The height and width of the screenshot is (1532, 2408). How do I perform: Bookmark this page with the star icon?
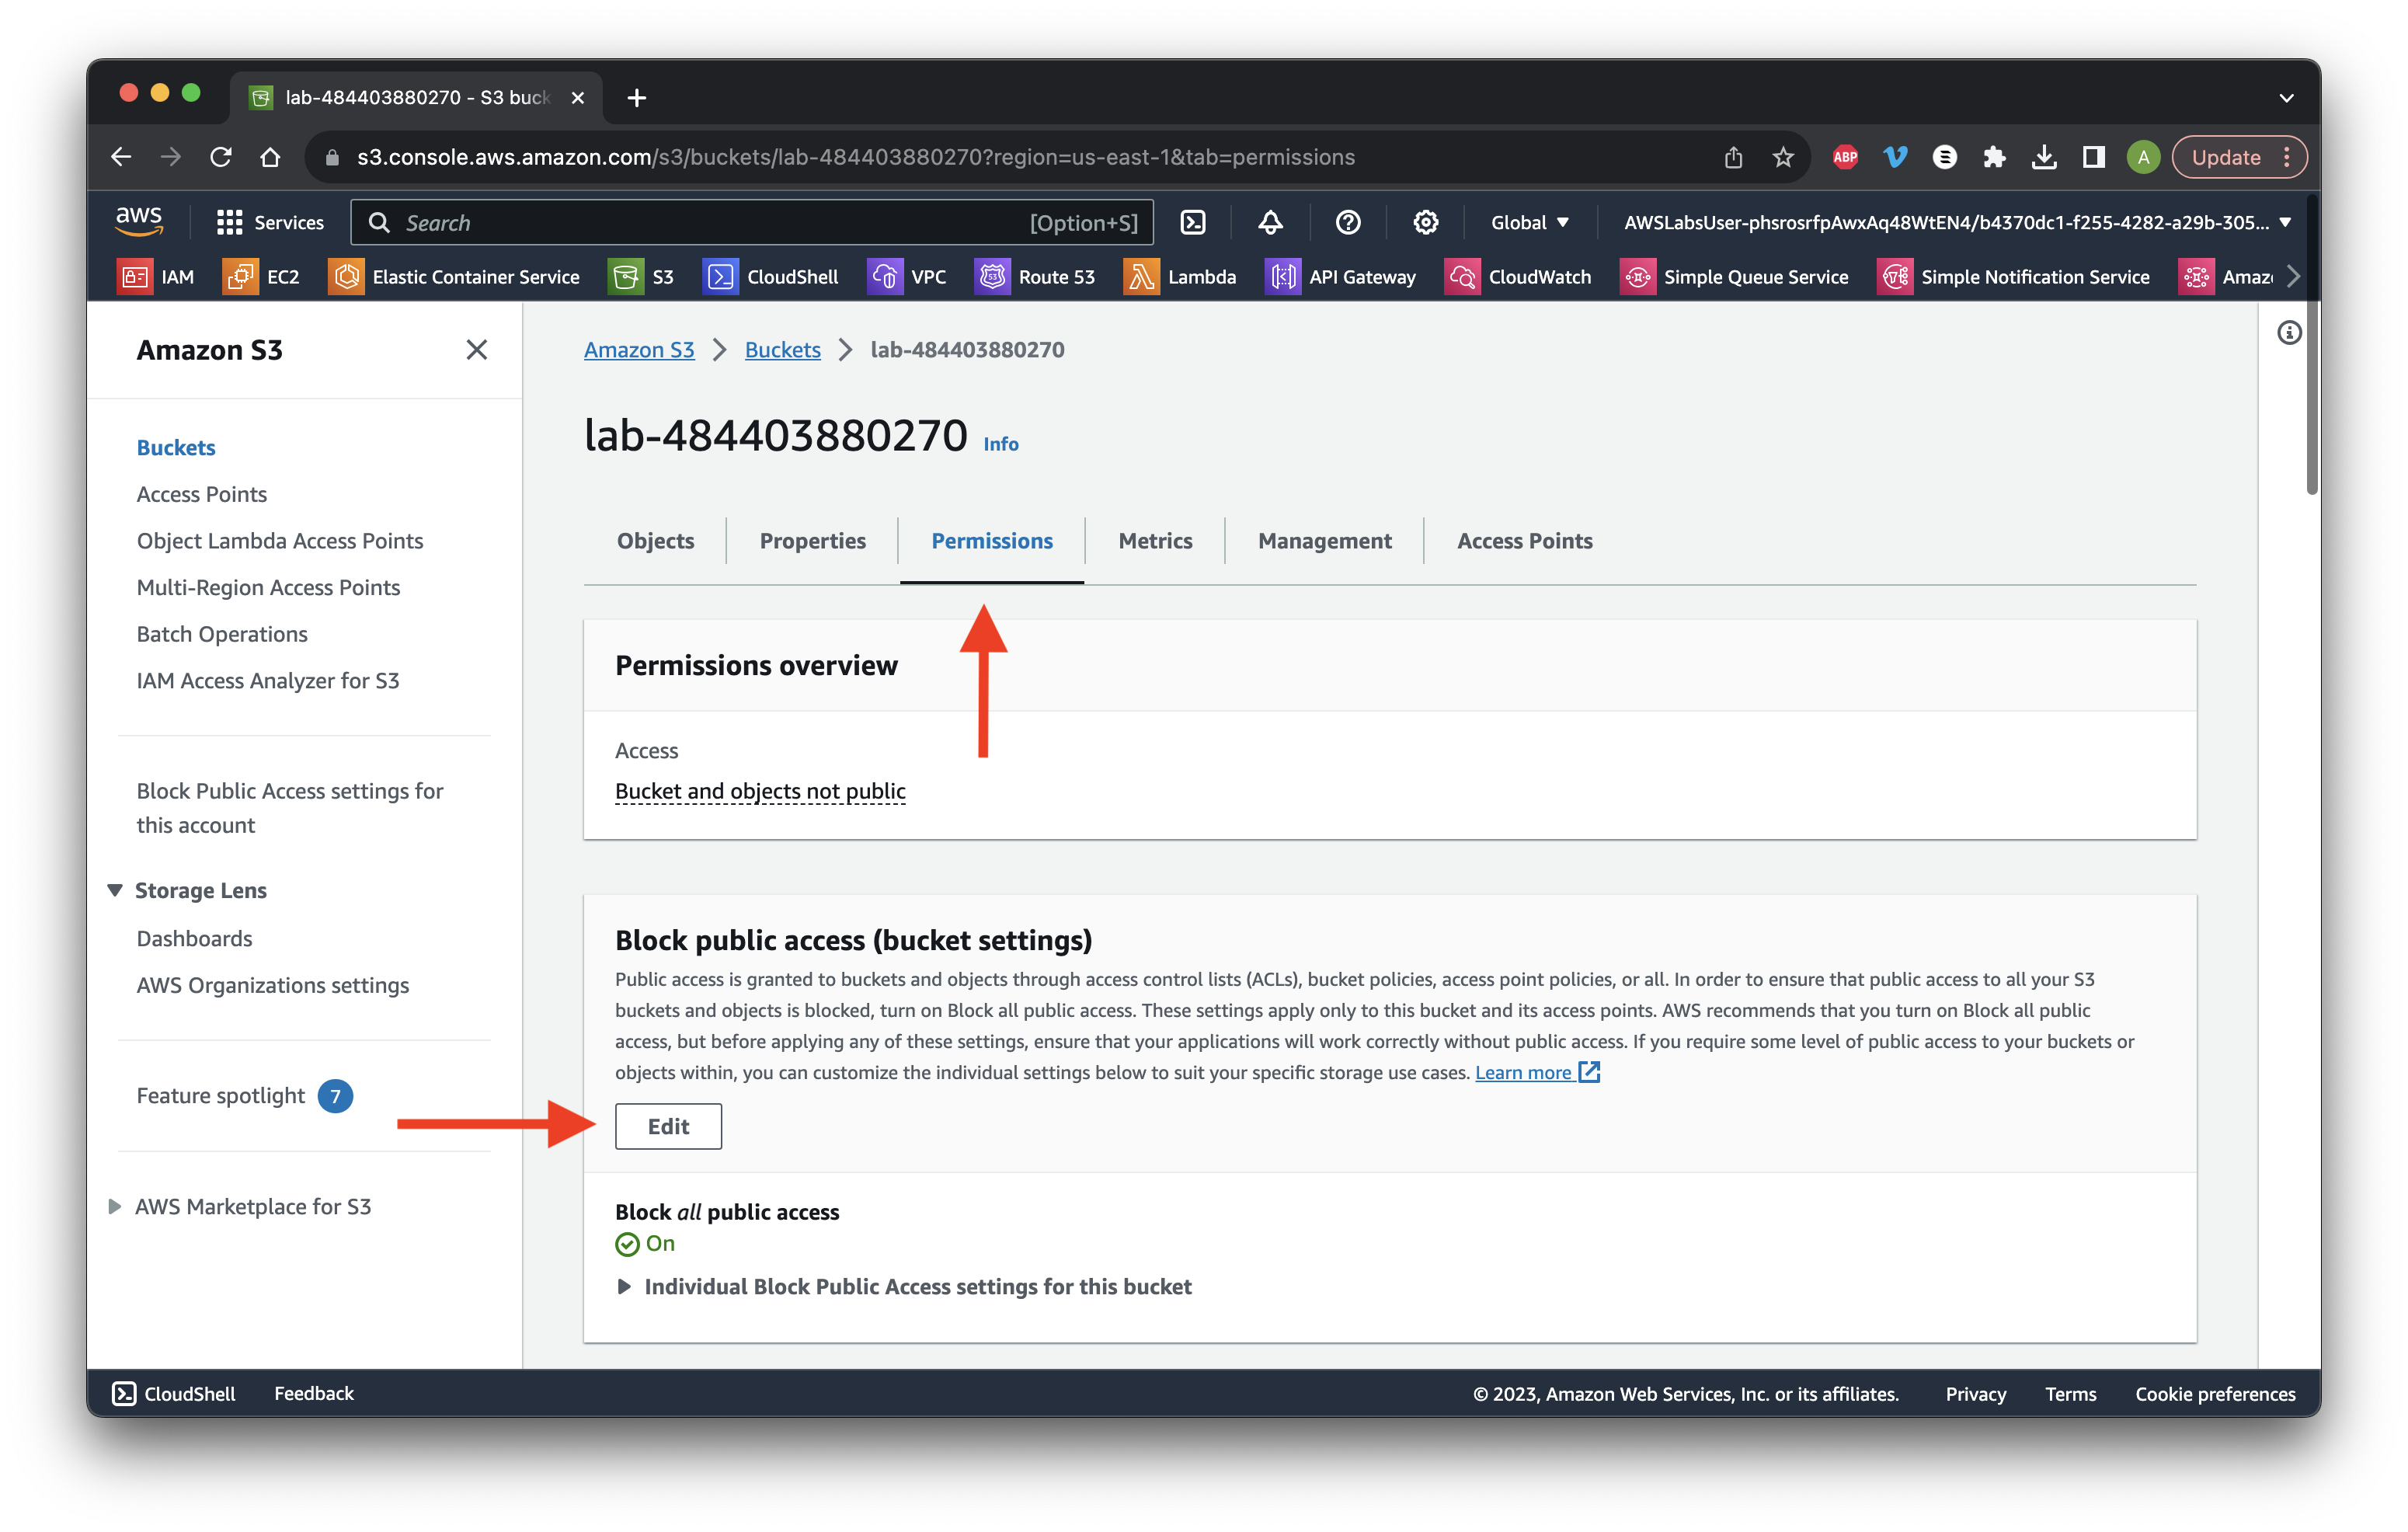click(x=1782, y=157)
